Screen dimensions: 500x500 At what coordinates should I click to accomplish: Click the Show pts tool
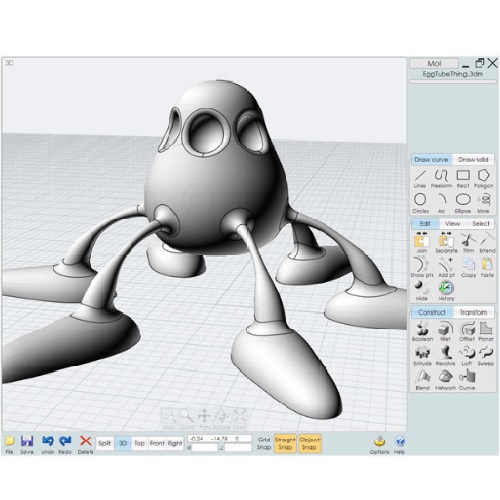pyautogui.click(x=422, y=267)
